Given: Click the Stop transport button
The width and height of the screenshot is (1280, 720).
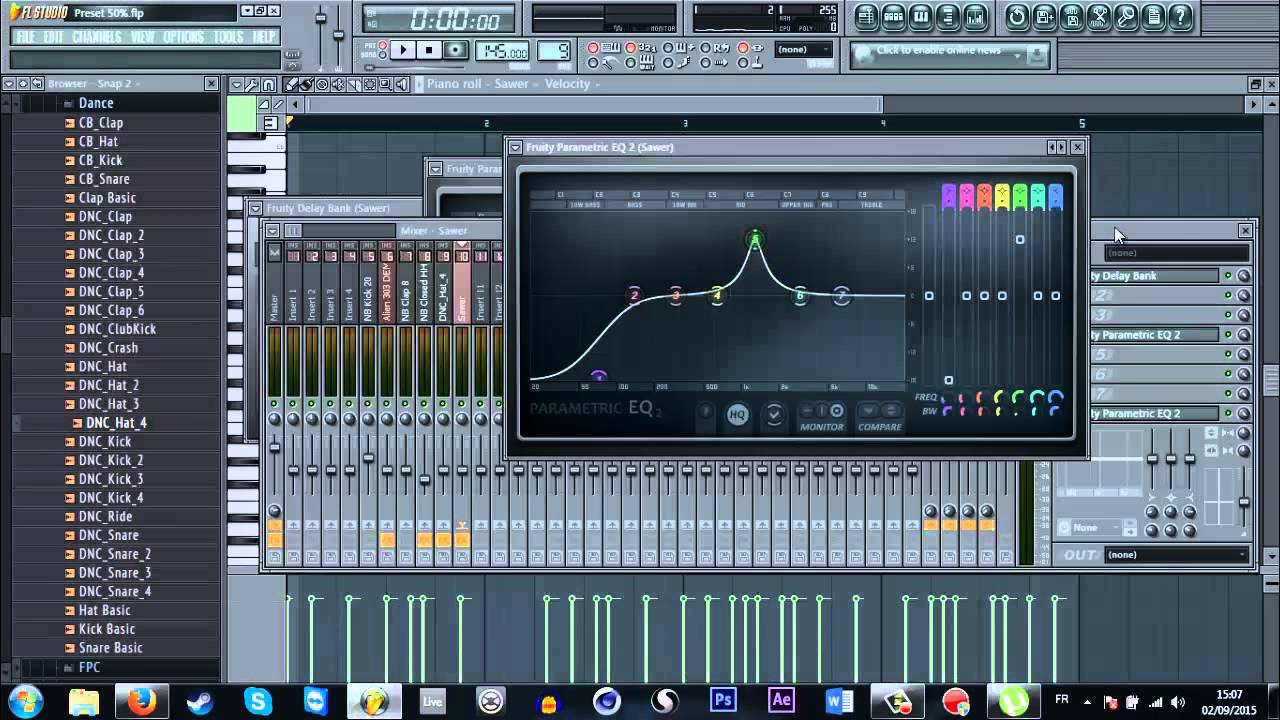Looking at the screenshot, I should 429,50.
